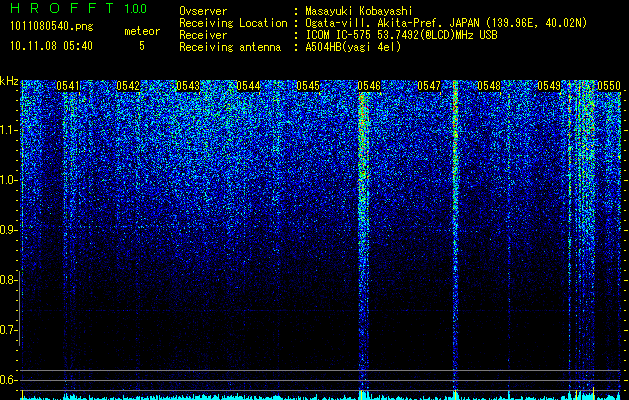The width and height of the screenshot is (629, 400).
Task: Click the 0.7 kHz axis tick label
Action: coord(8,330)
